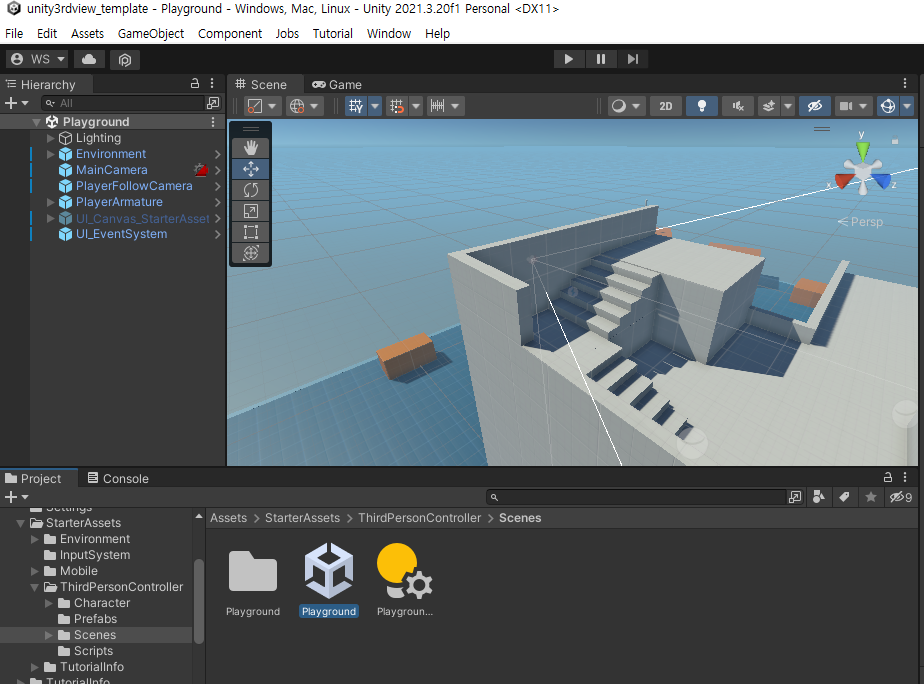The image size is (924, 684).
Task: Collapse the Playground scene in Hierarchy
Action: [x=37, y=122]
